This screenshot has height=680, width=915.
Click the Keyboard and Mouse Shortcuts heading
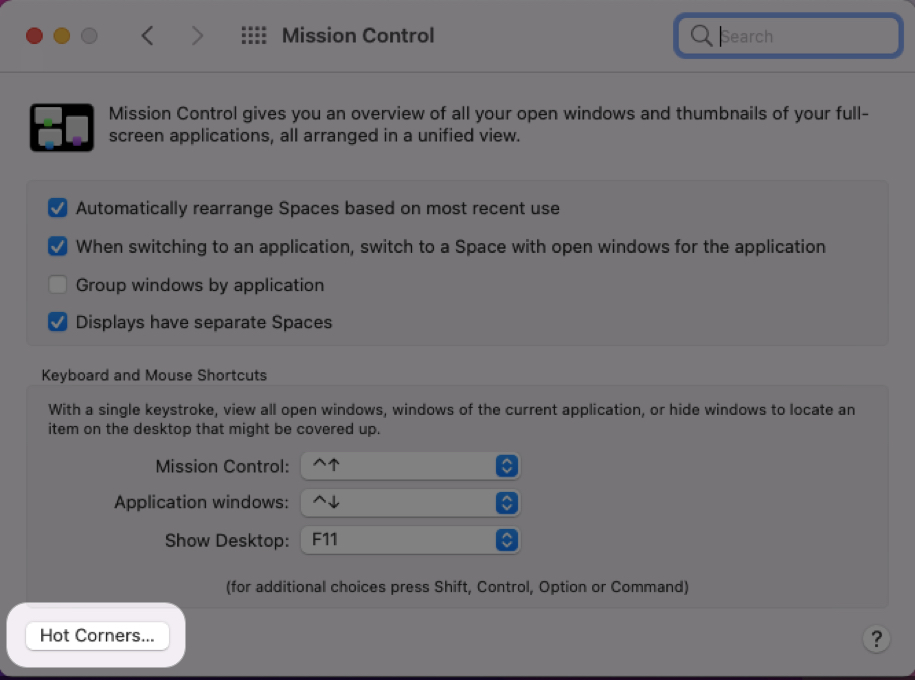[x=154, y=375]
